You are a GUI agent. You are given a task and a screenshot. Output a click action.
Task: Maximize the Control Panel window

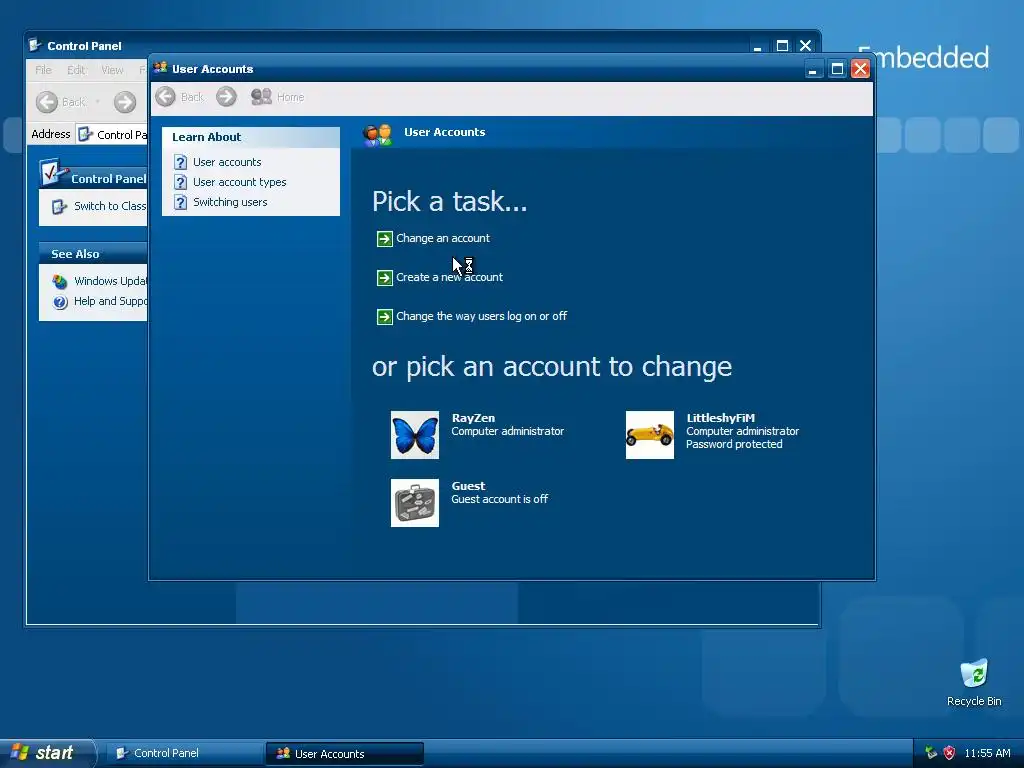tap(782, 46)
